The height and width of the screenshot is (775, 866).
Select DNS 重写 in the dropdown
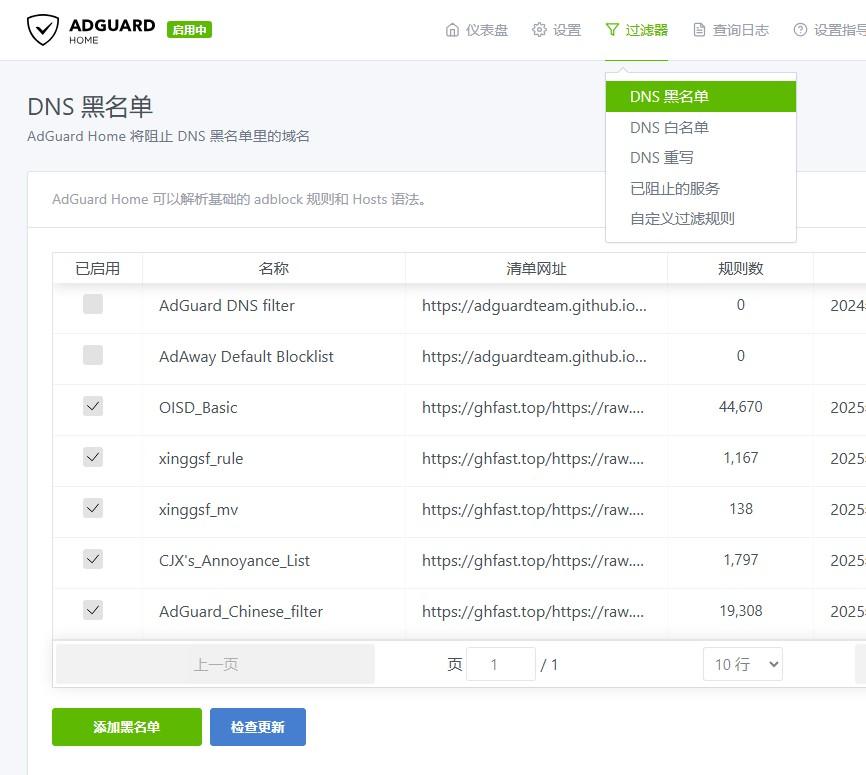tap(700, 158)
